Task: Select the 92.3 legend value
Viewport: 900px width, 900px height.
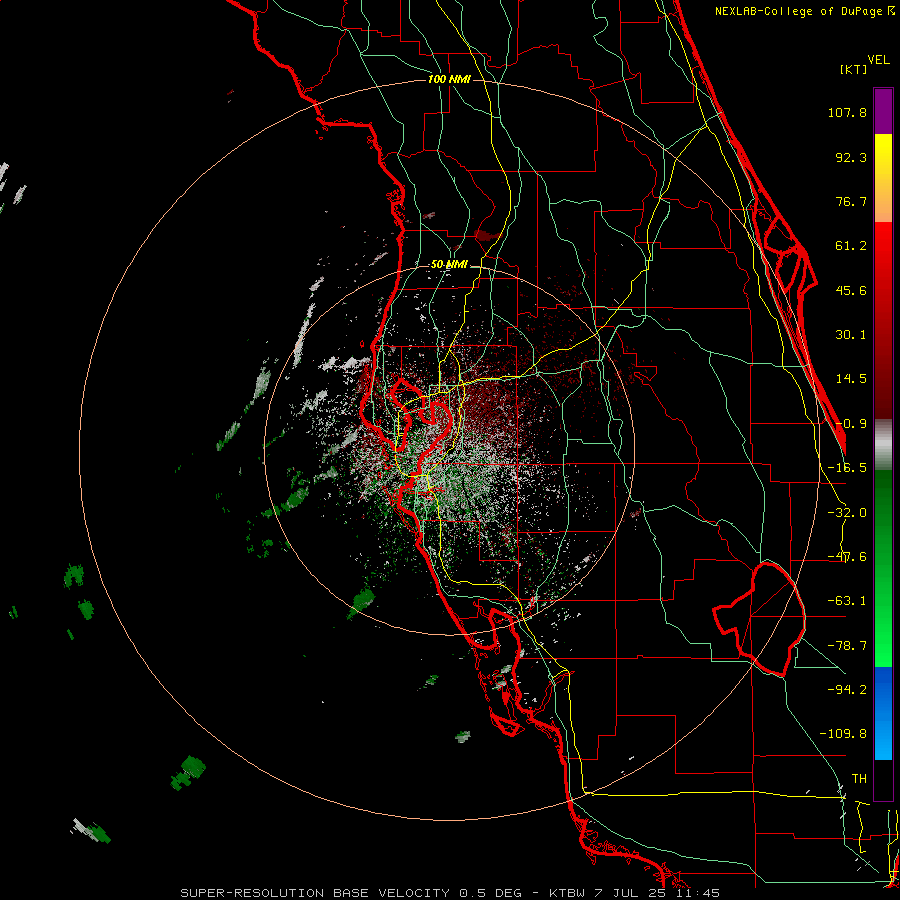Action: pyautogui.click(x=851, y=157)
